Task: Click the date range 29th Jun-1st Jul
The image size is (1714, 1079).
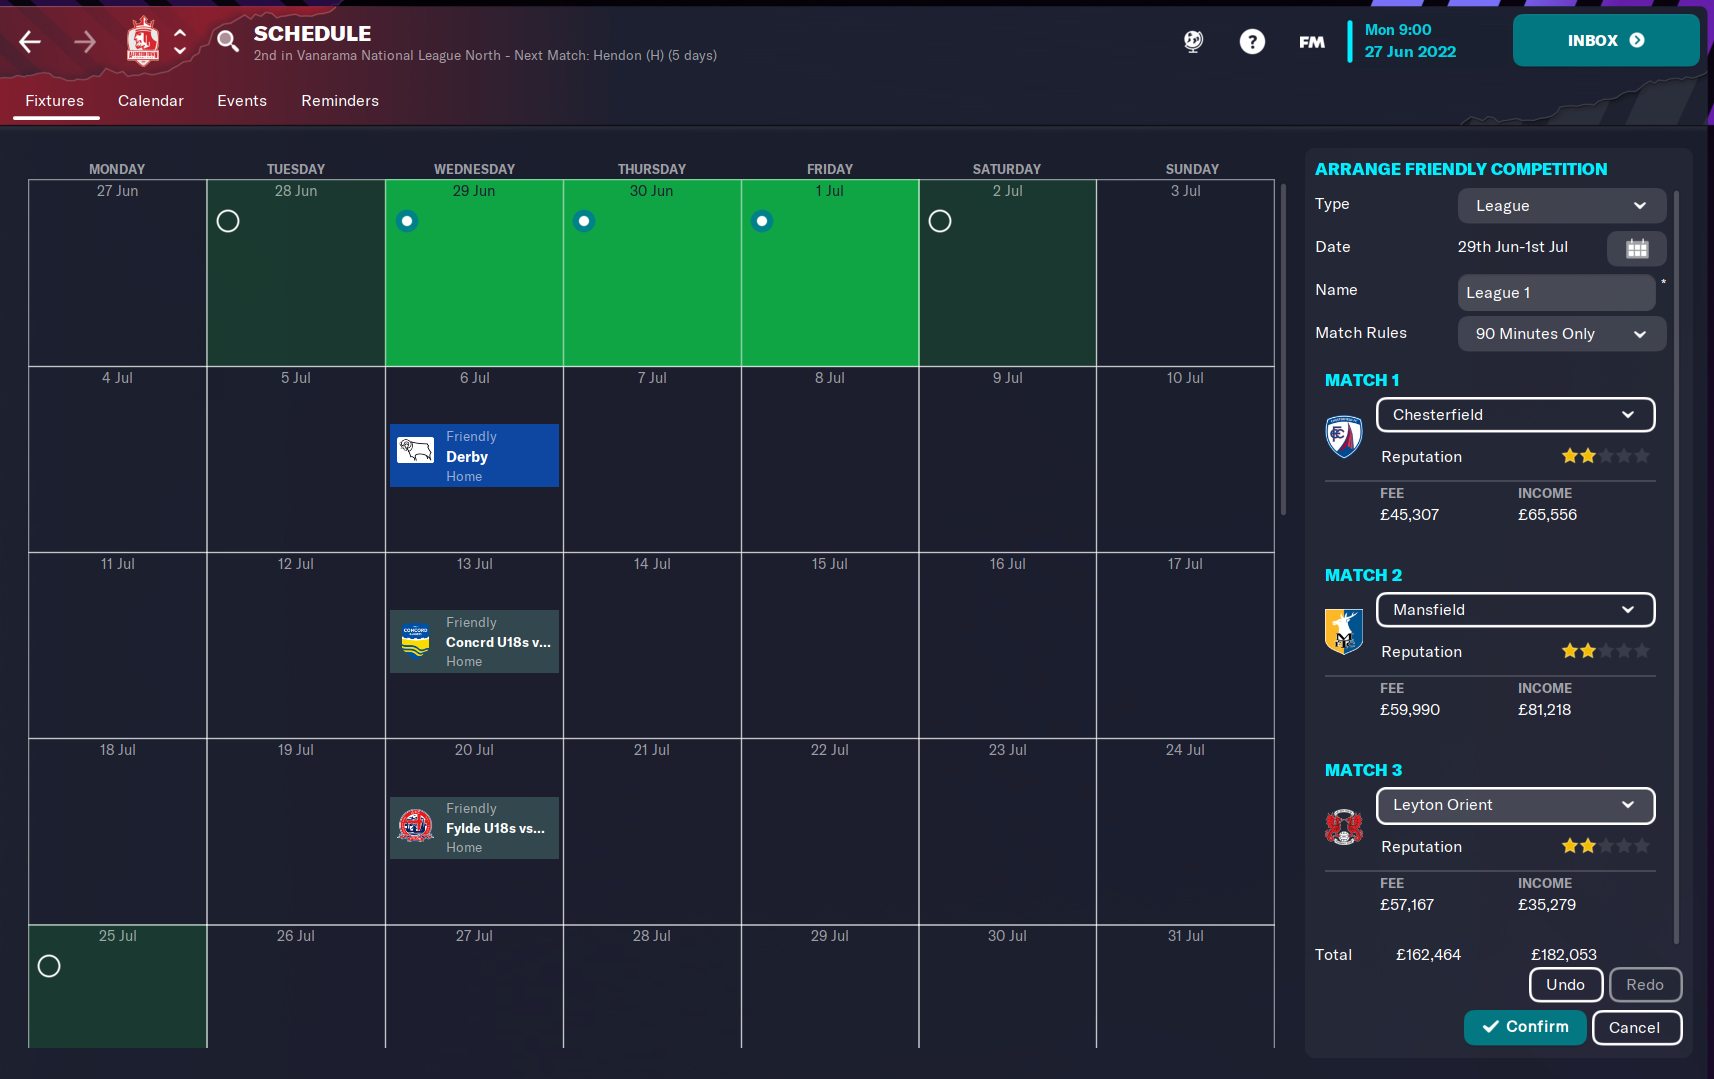Action: pos(1513,247)
